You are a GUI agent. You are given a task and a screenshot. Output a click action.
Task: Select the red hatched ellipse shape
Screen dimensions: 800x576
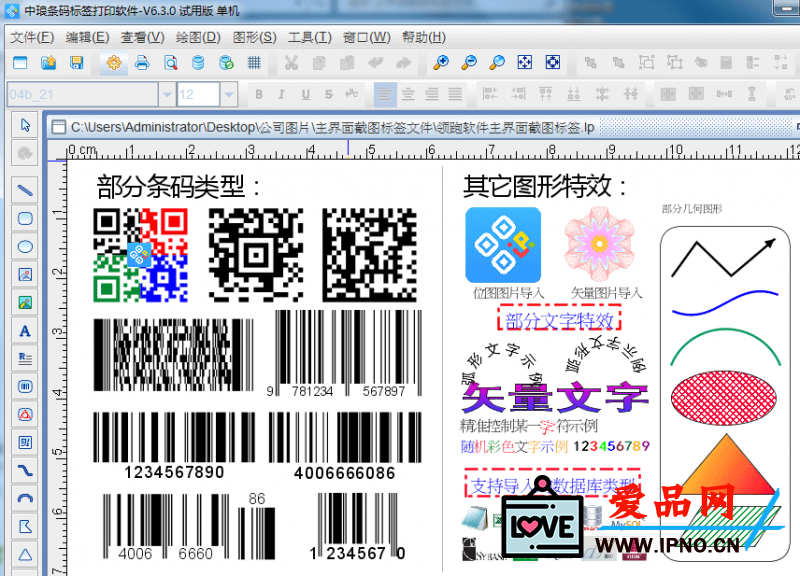click(724, 398)
